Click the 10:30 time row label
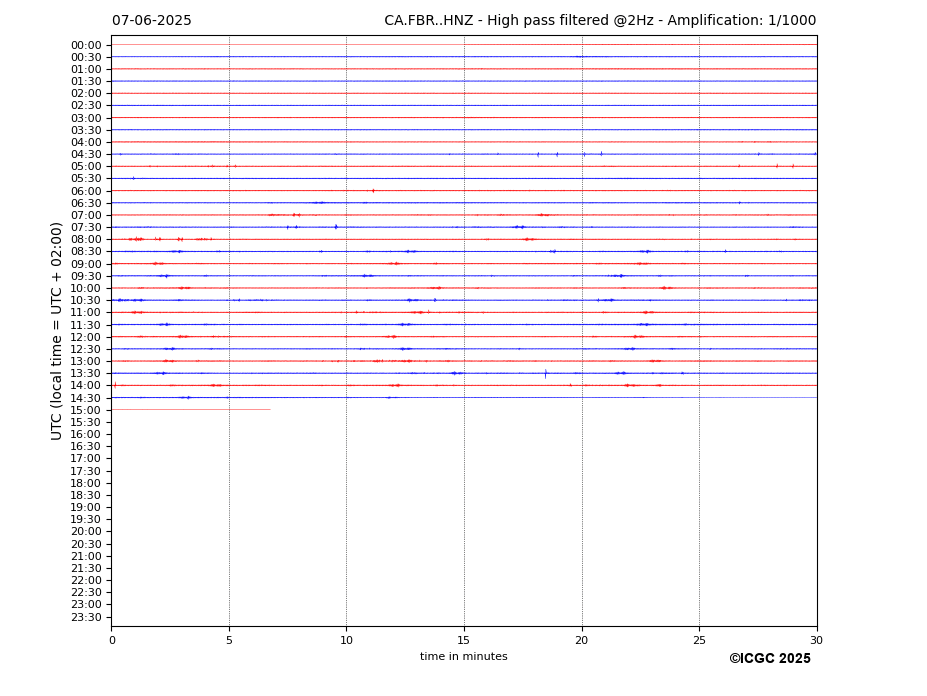This screenshot has width=927, height=696. click(x=86, y=300)
